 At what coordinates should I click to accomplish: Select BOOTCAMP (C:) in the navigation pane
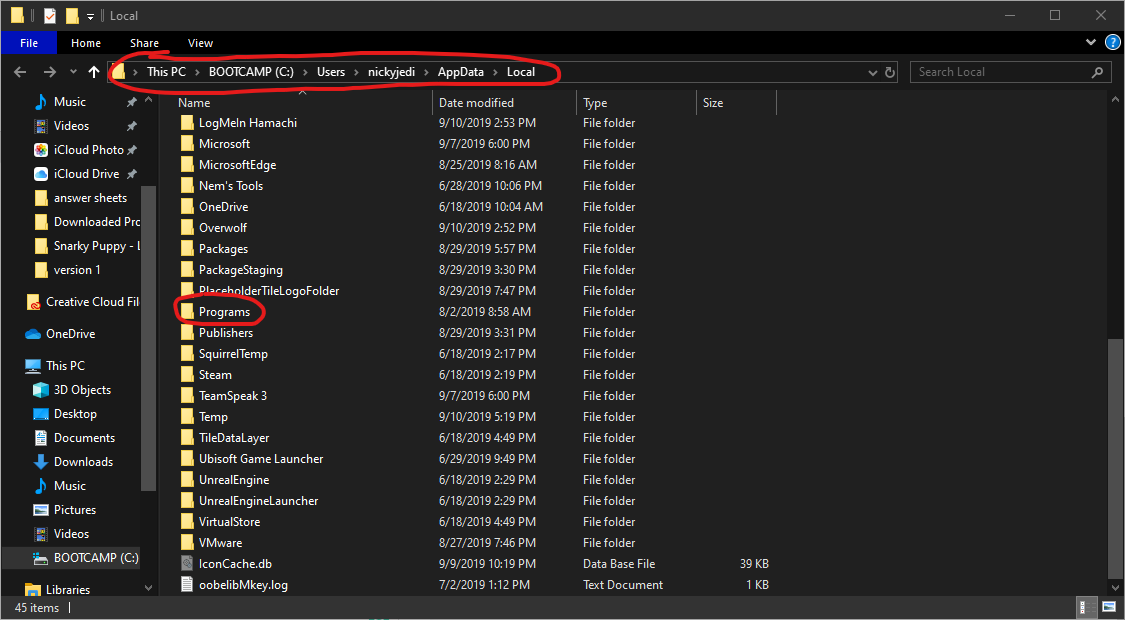point(95,558)
